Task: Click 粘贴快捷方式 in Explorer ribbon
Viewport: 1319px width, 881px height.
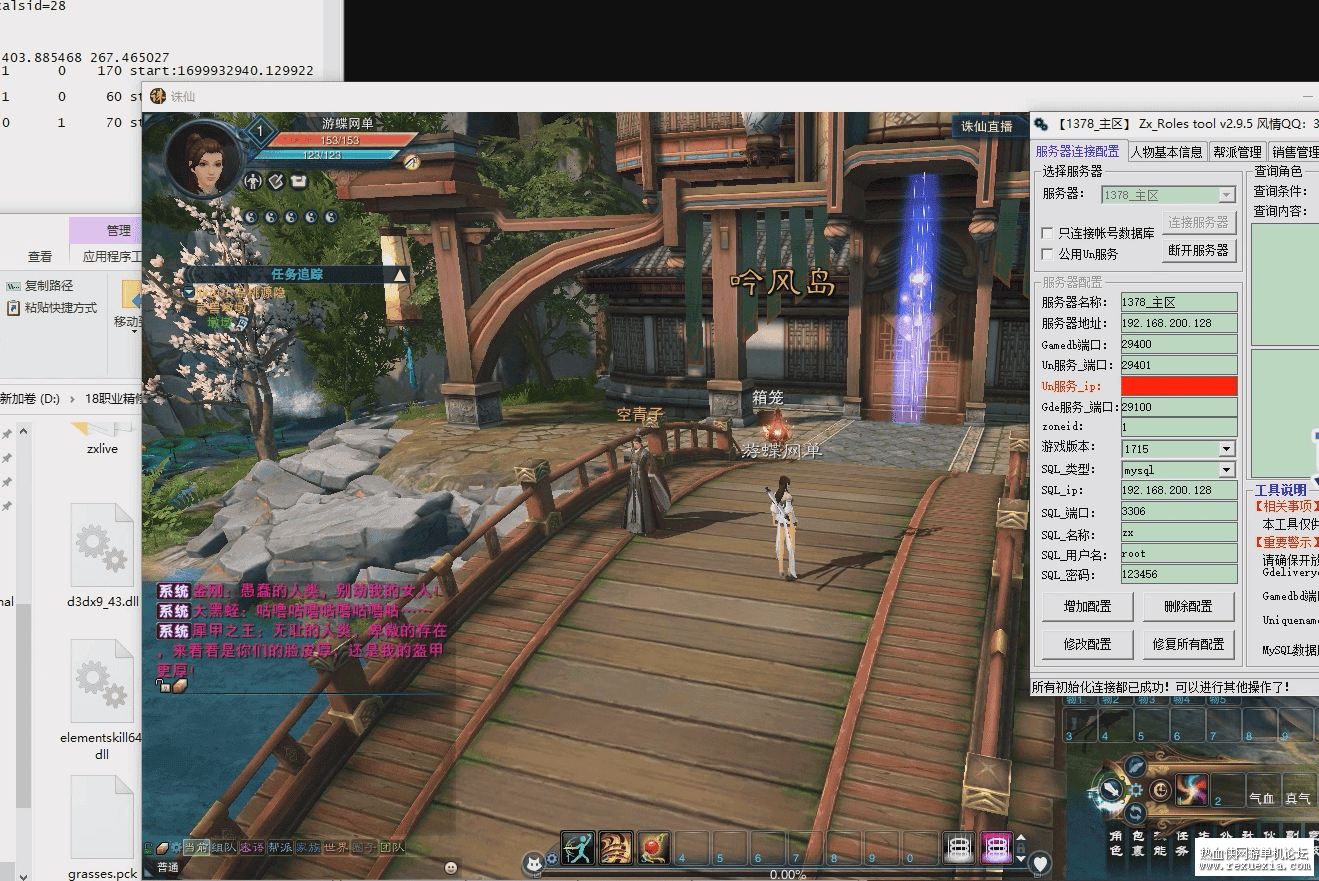Action: pos(52,308)
